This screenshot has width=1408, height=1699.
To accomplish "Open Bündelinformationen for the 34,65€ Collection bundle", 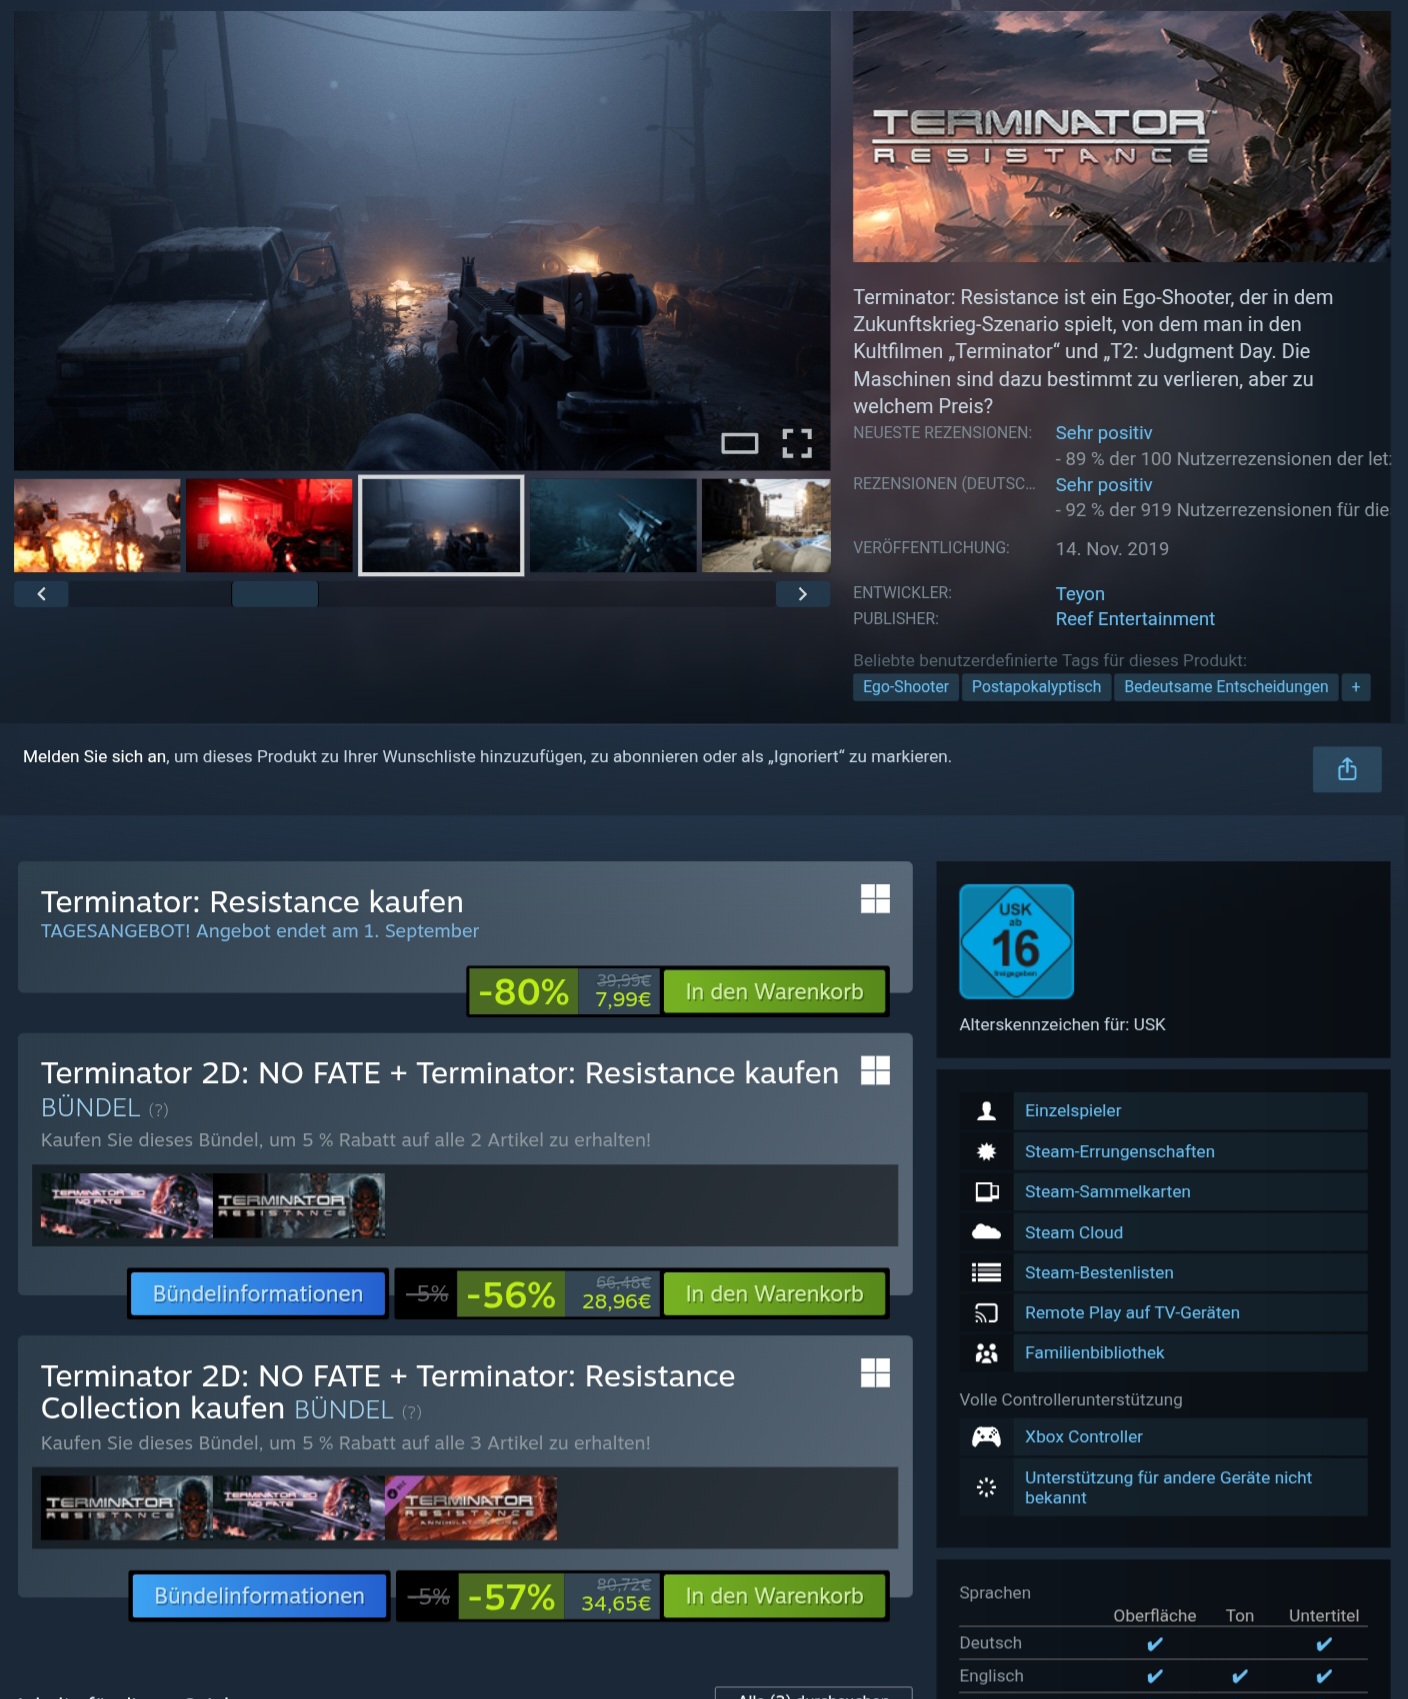I will click(x=260, y=1596).
